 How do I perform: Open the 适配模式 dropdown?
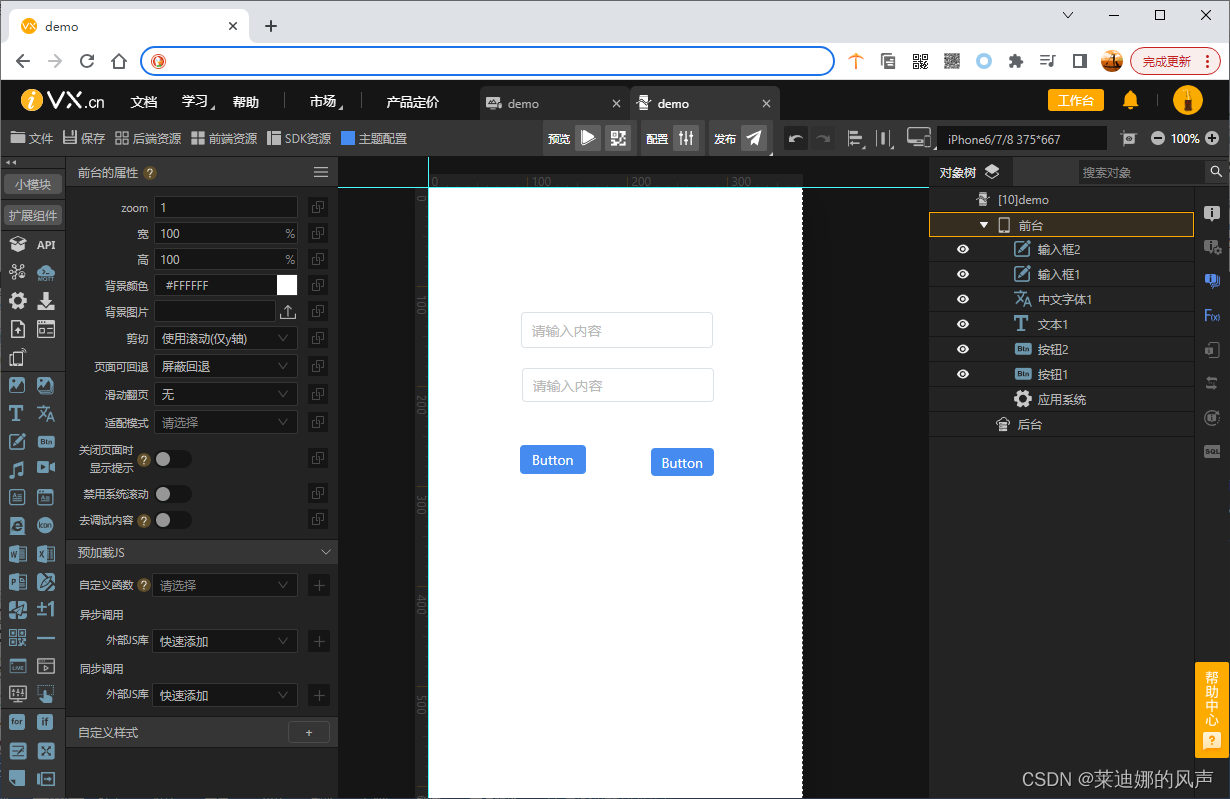click(226, 422)
